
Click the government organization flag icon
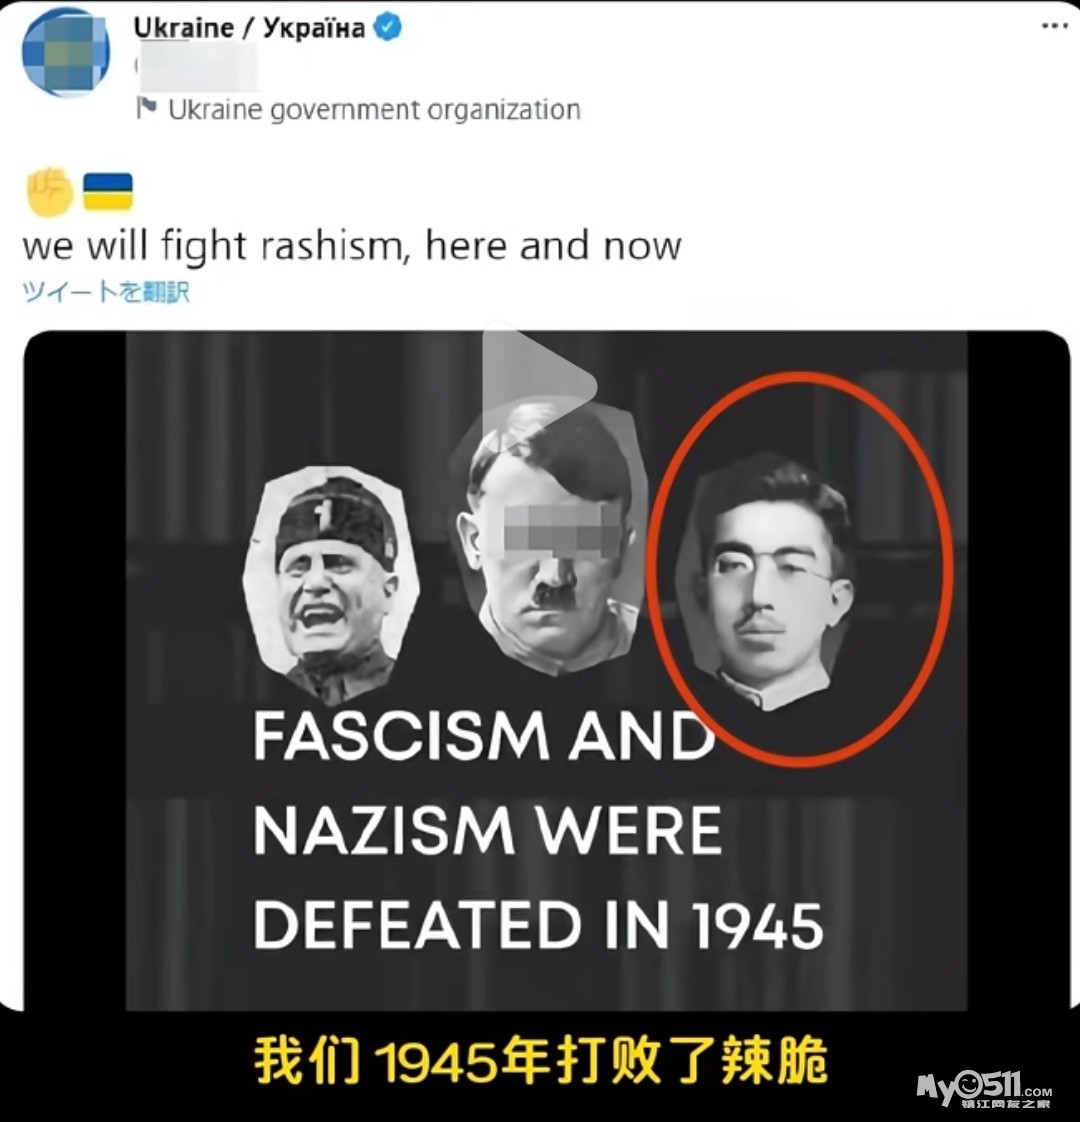tap(147, 109)
